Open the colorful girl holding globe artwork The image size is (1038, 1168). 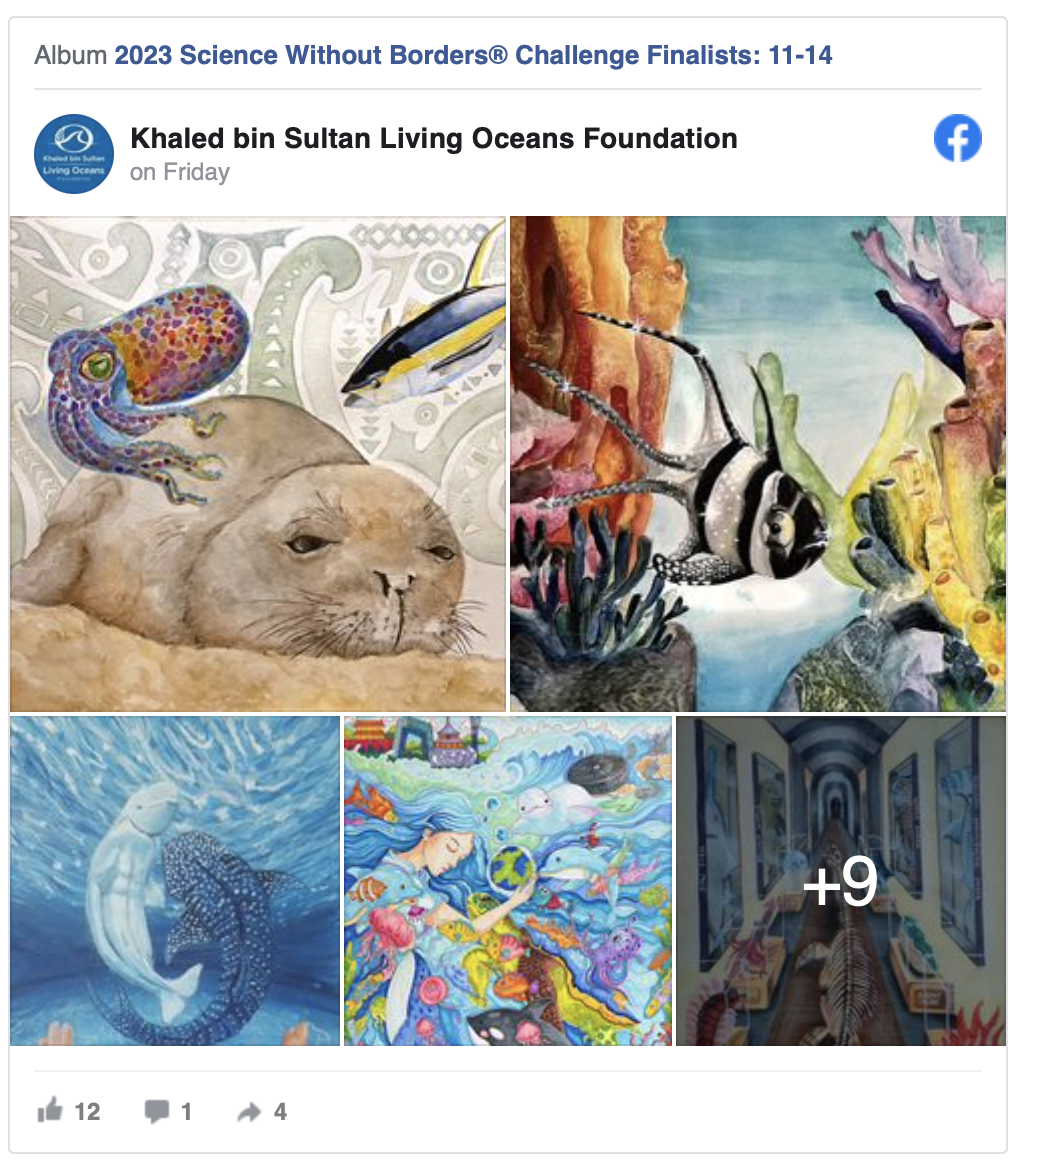507,881
